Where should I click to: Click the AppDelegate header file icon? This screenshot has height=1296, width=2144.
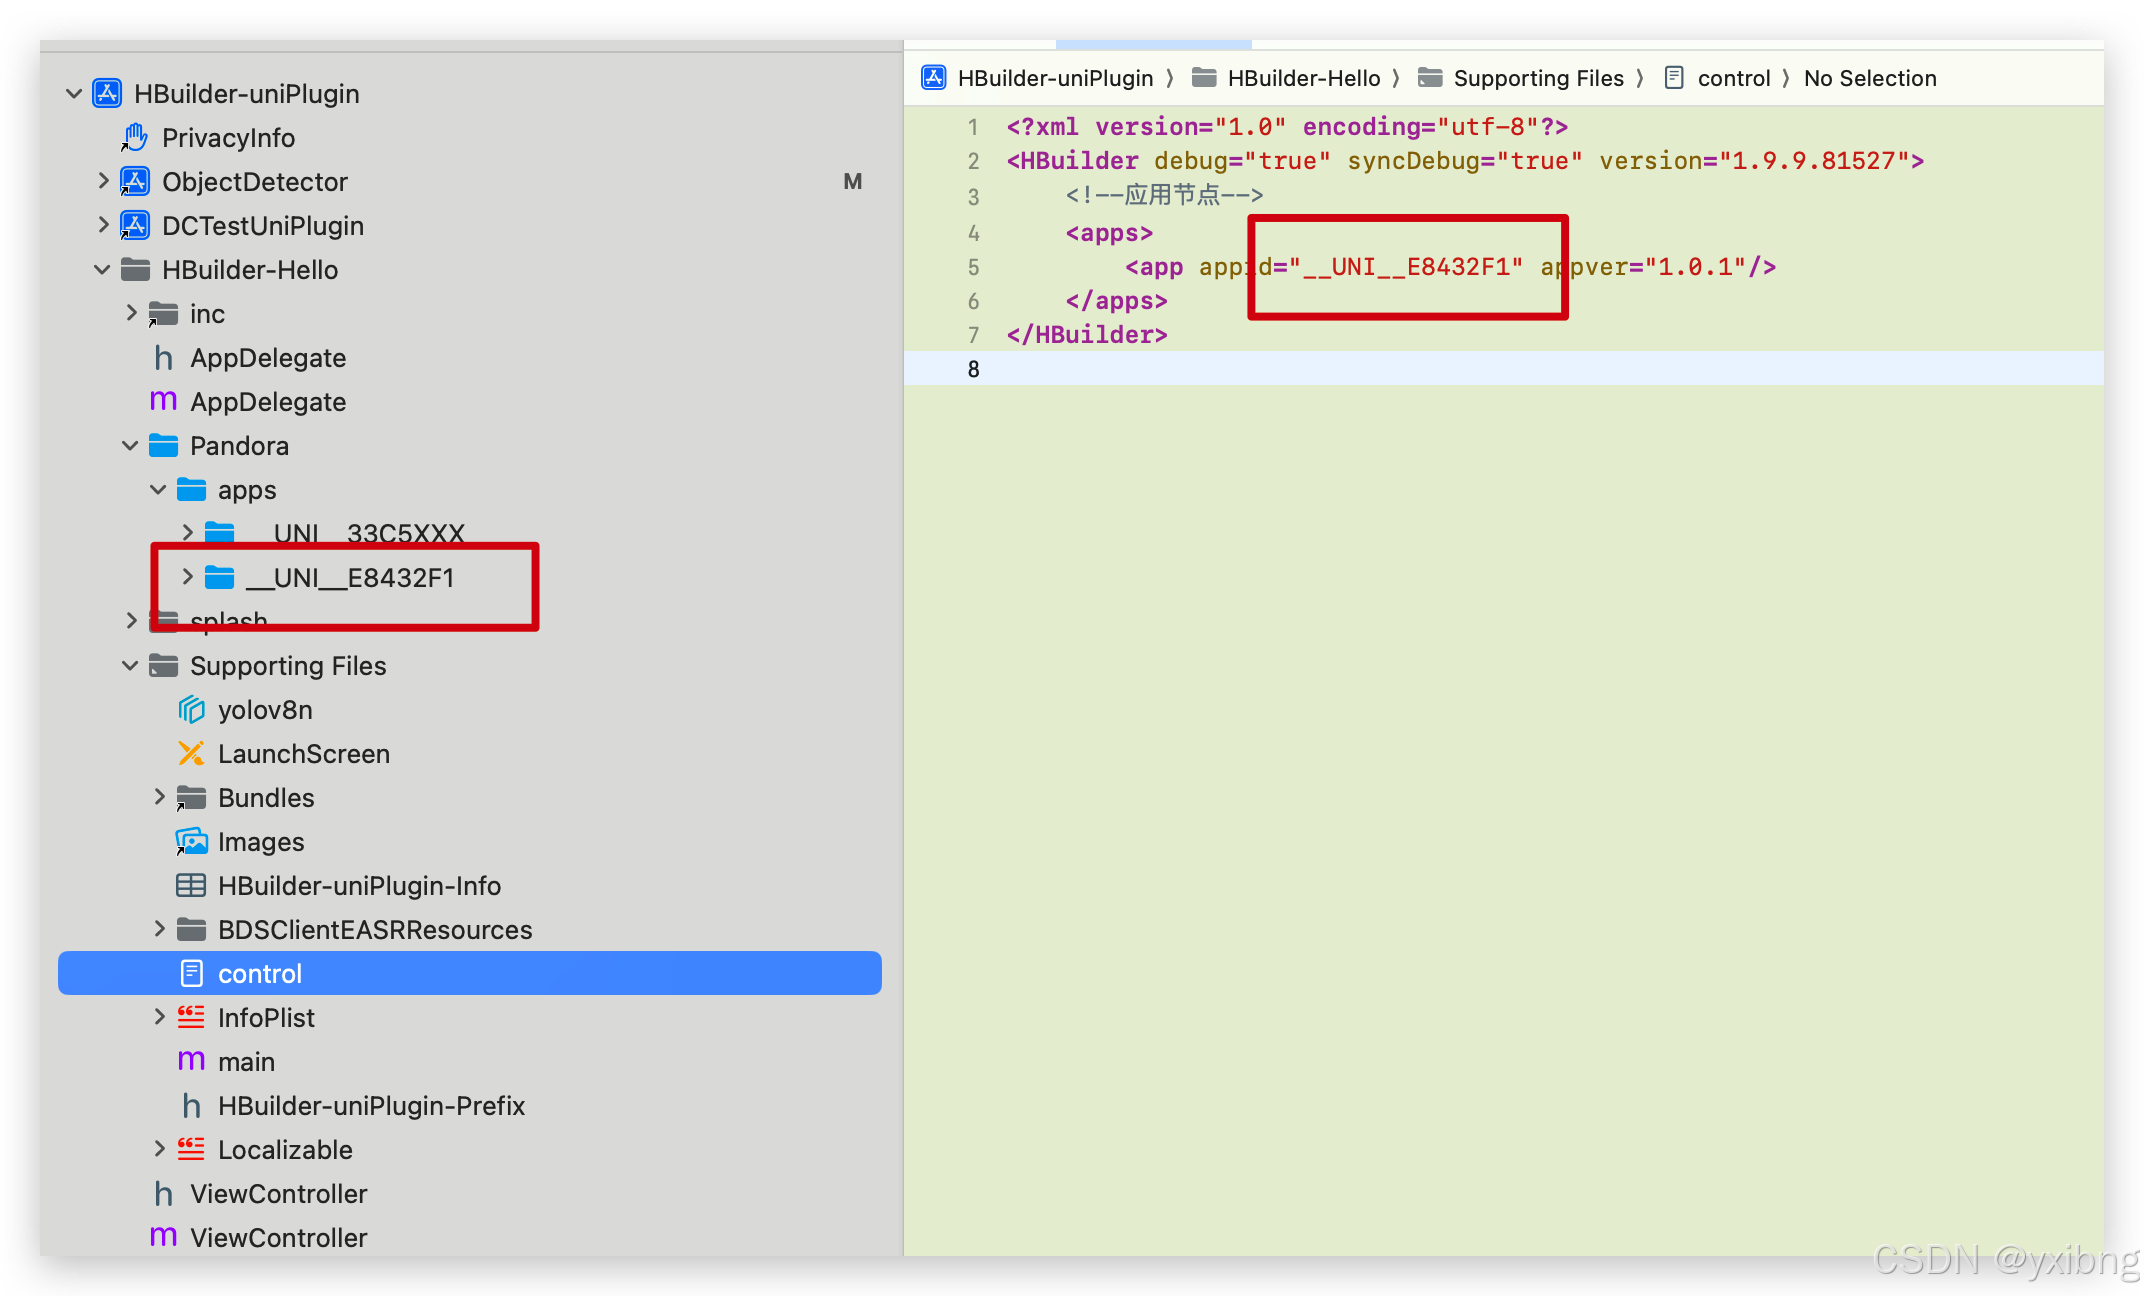(163, 358)
